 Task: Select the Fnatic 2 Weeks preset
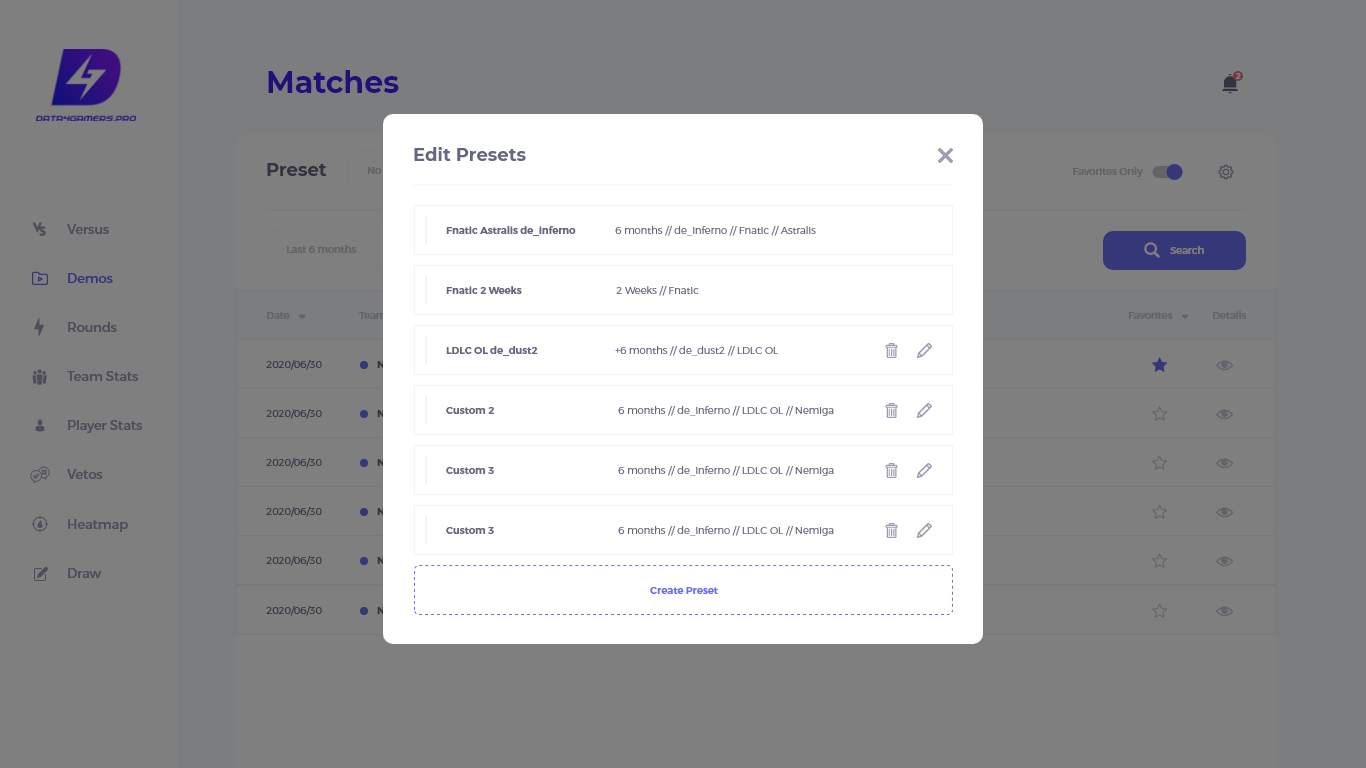coord(683,290)
